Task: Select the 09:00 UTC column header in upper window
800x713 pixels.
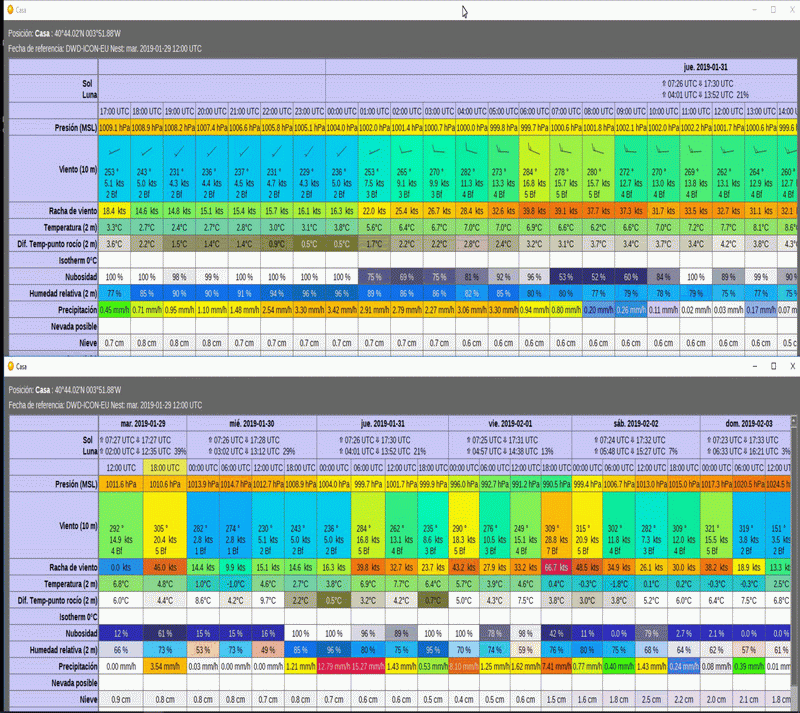Action: point(631,111)
